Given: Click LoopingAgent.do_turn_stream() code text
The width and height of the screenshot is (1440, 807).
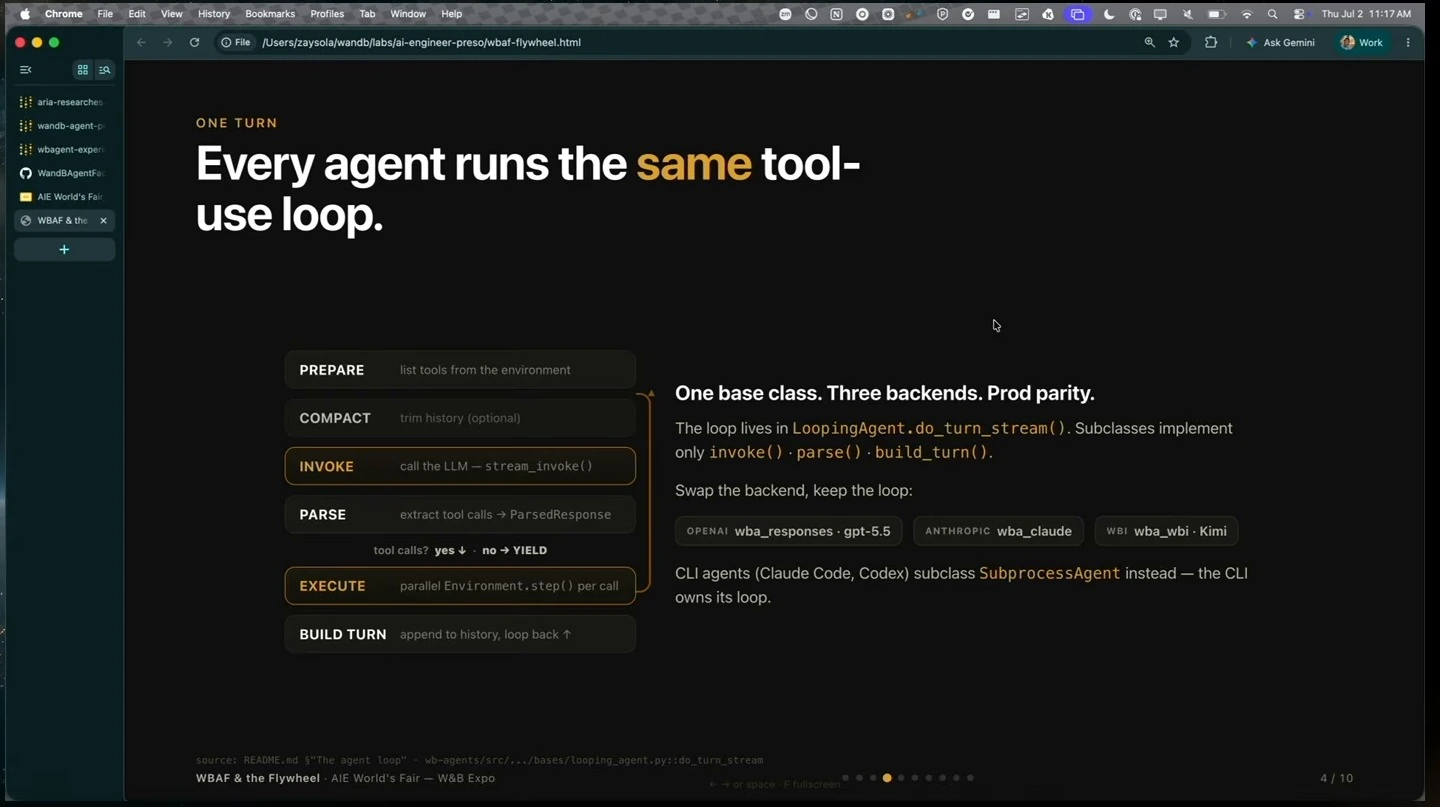Looking at the screenshot, I should click(x=929, y=428).
